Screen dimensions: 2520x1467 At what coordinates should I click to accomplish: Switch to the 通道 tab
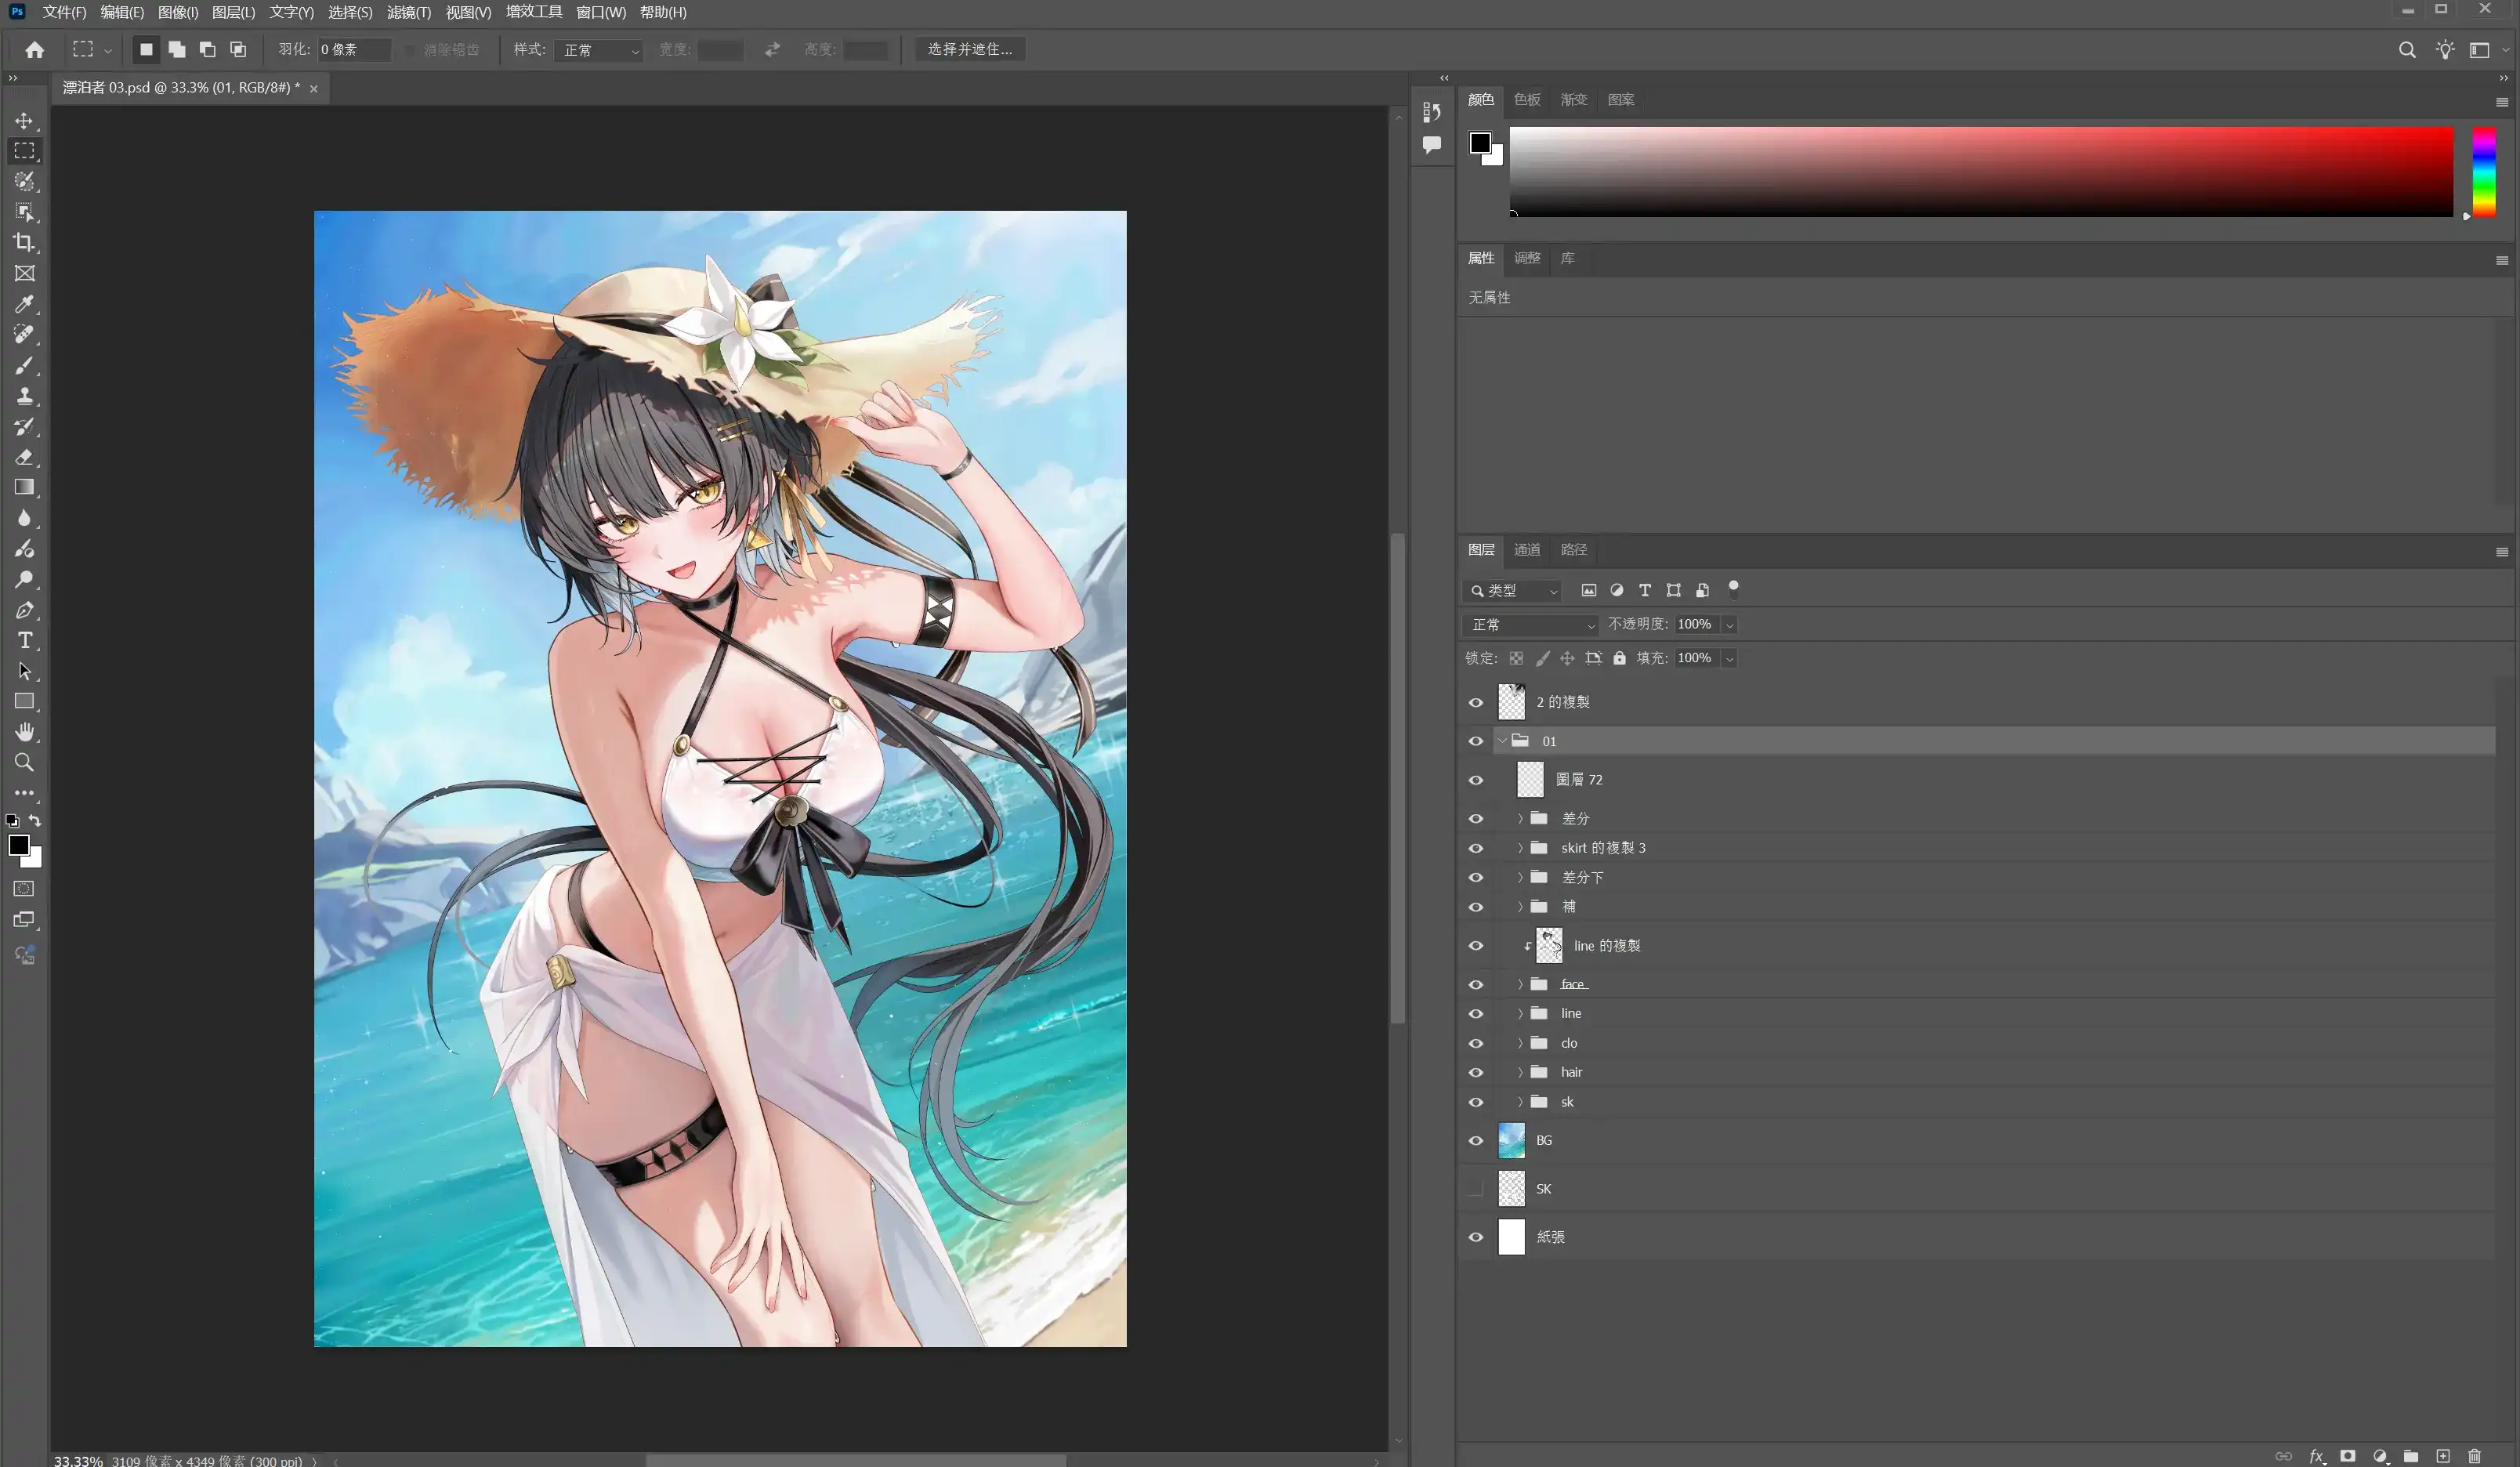click(1526, 550)
